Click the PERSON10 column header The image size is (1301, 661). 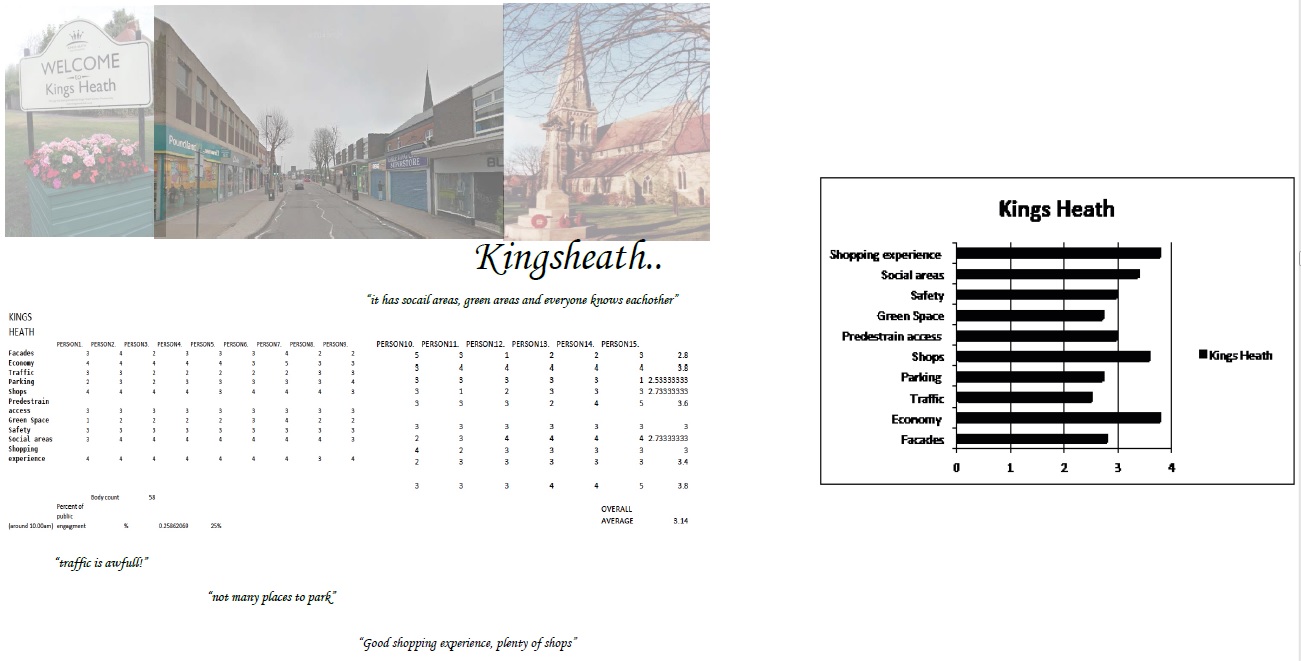coord(396,344)
